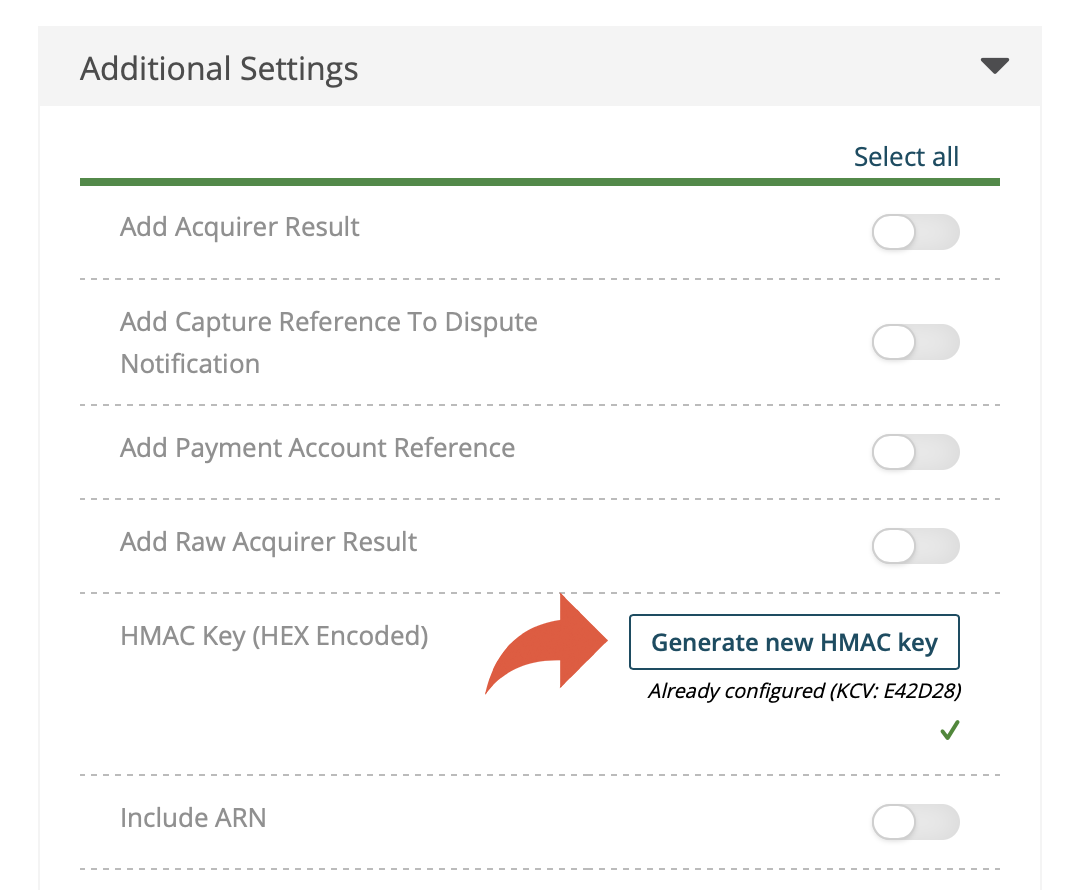
Task: Click Generate new HMAC key button
Action: [x=794, y=642]
